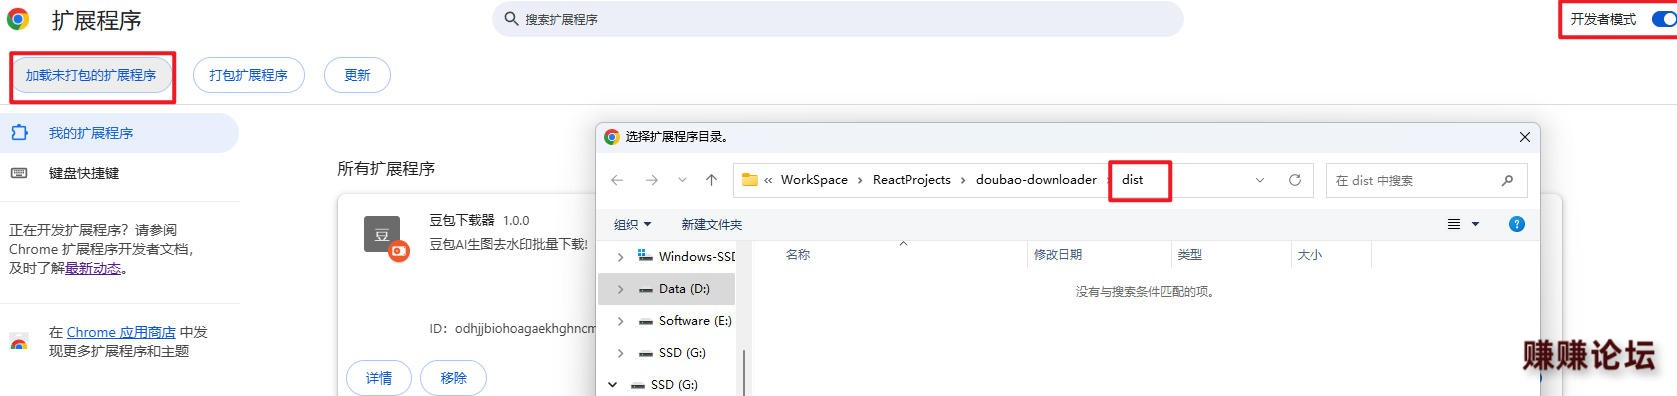This screenshot has height=396, width=1677.
Task: Click the folder icon in address bar
Action: pyautogui.click(x=750, y=180)
